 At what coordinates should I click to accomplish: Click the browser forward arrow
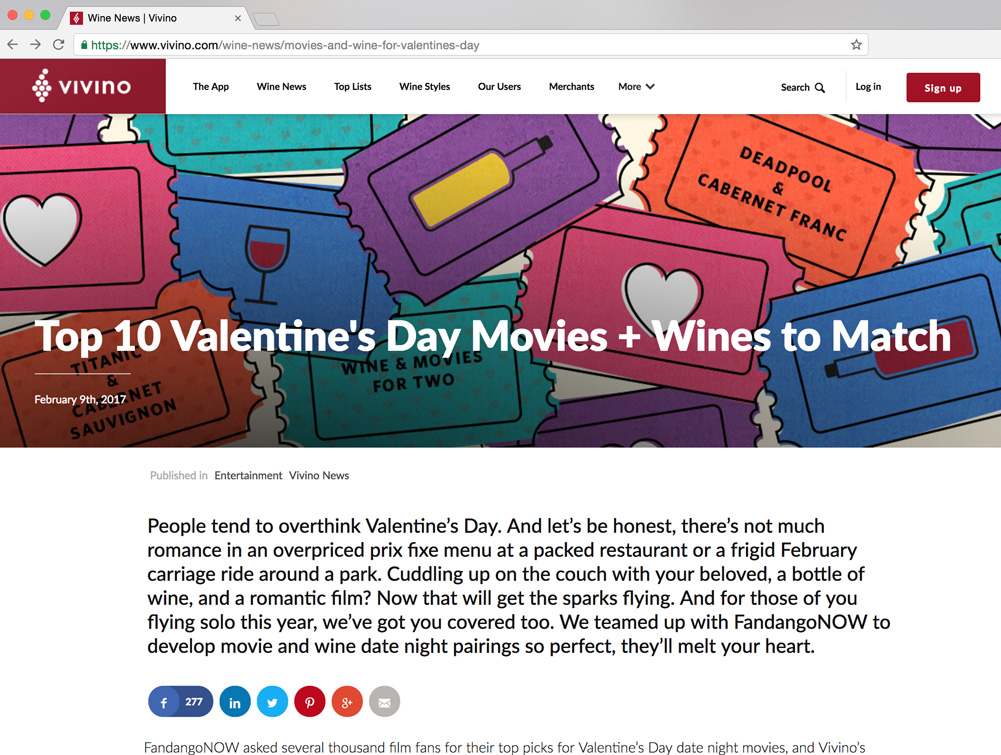35,45
